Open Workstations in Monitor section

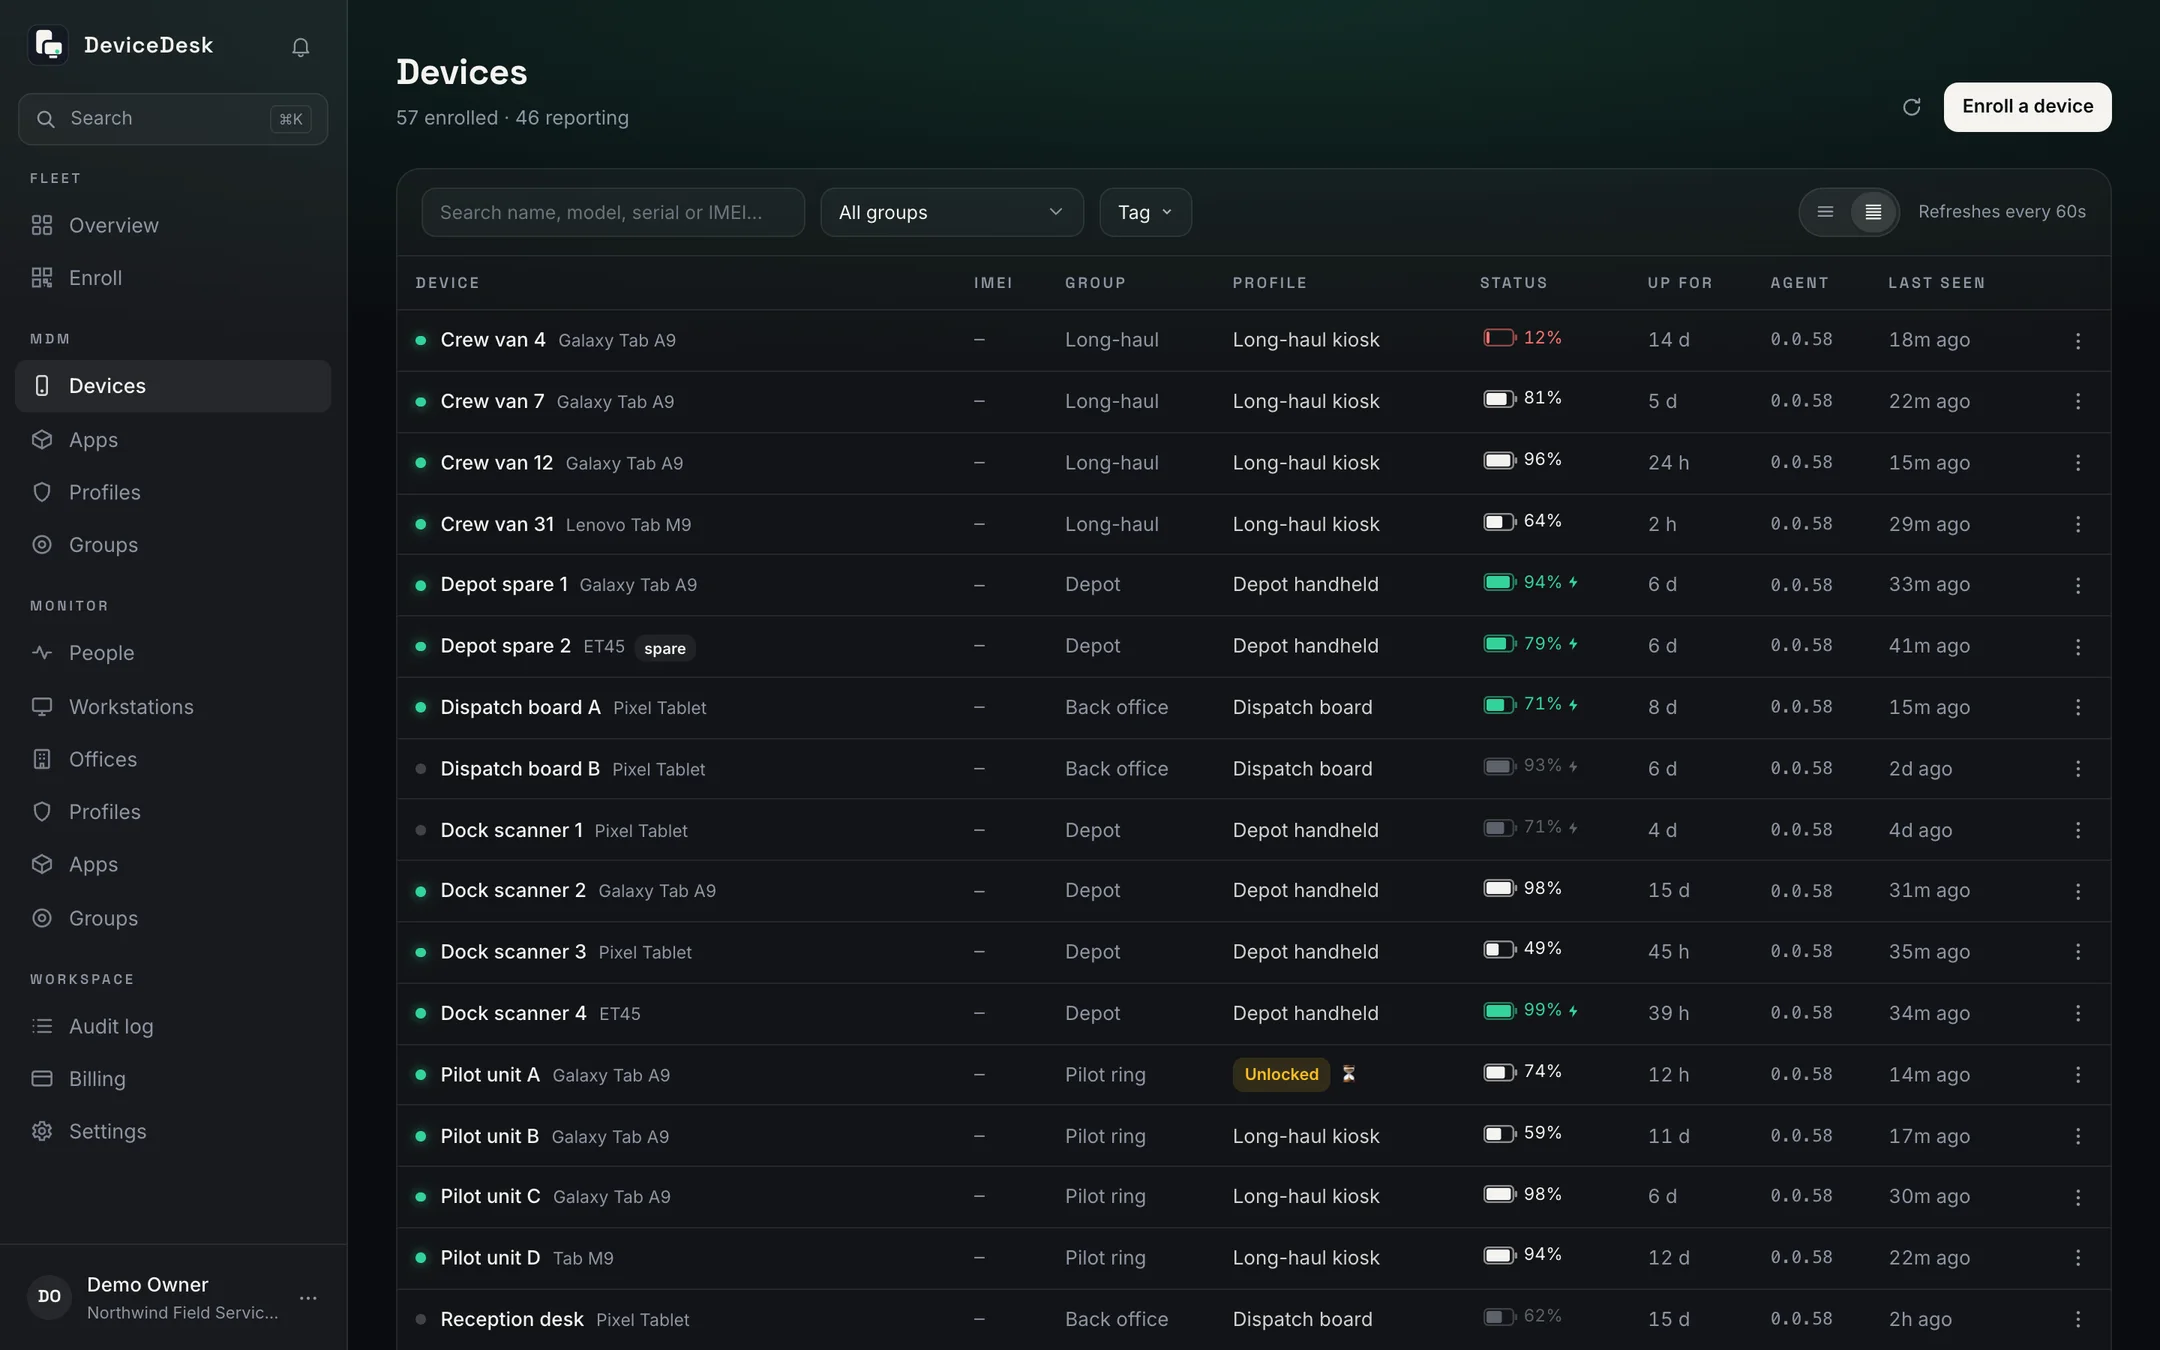(x=173, y=707)
